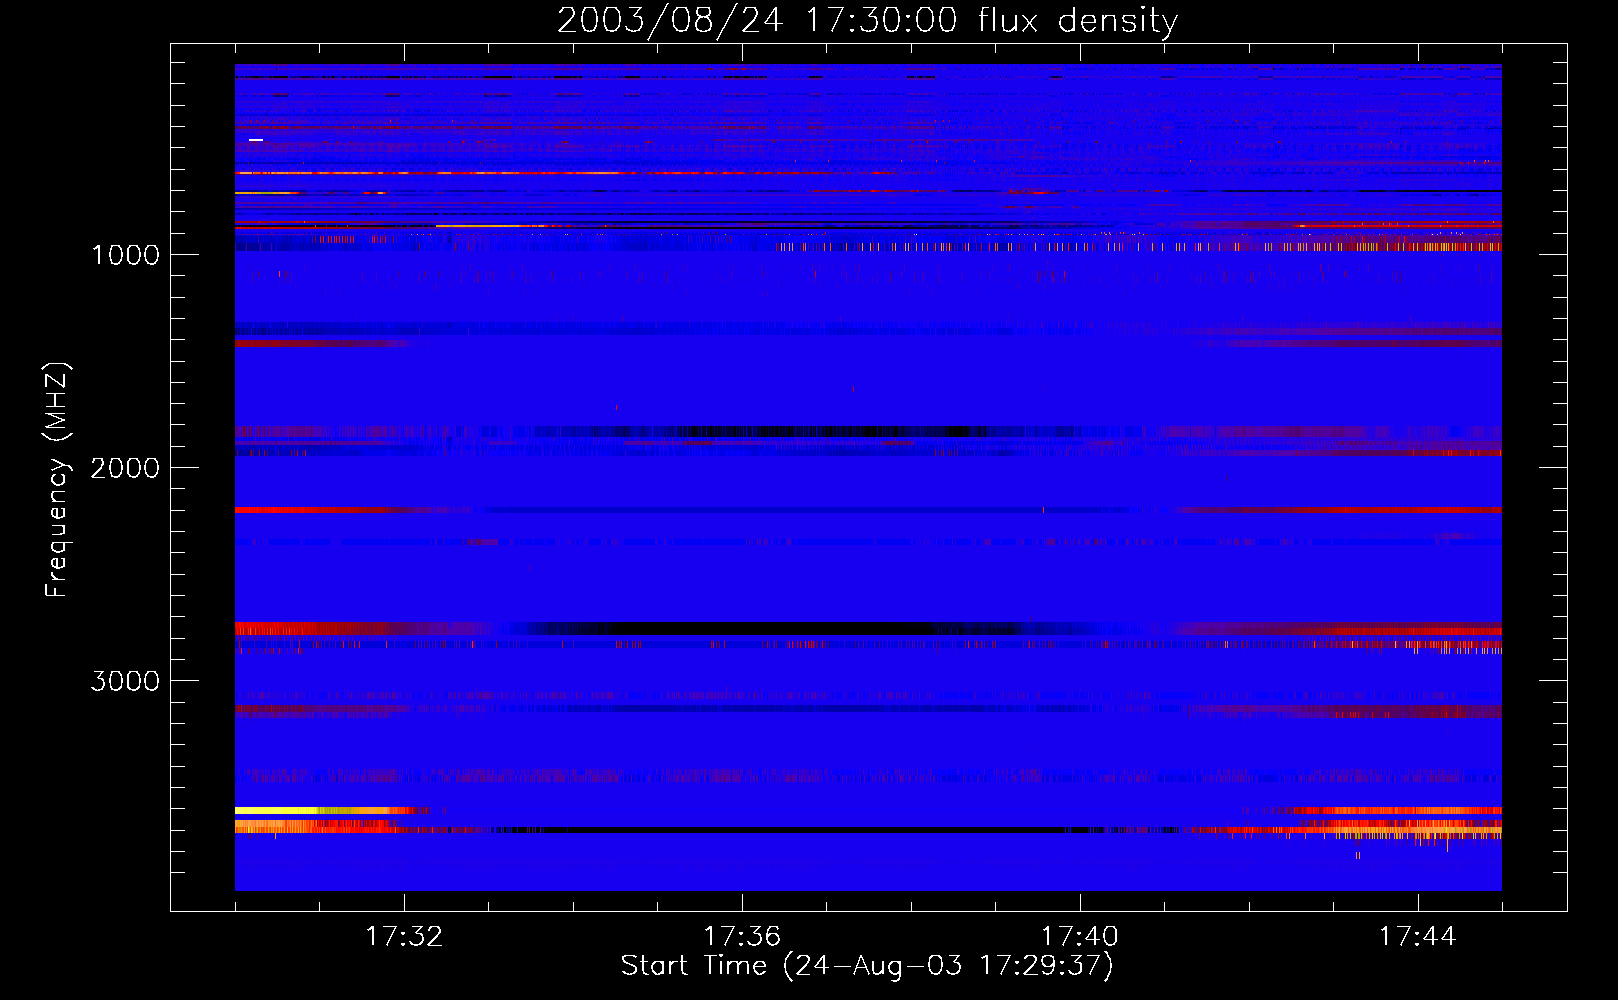Click the "17:36" time tick label
Image resolution: width=1618 pixels, height=1000 pixels.
click(742, 937)
